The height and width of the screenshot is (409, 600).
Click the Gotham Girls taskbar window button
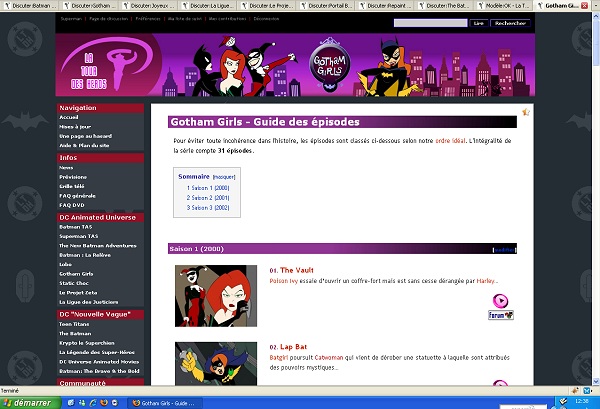(164, 403)
